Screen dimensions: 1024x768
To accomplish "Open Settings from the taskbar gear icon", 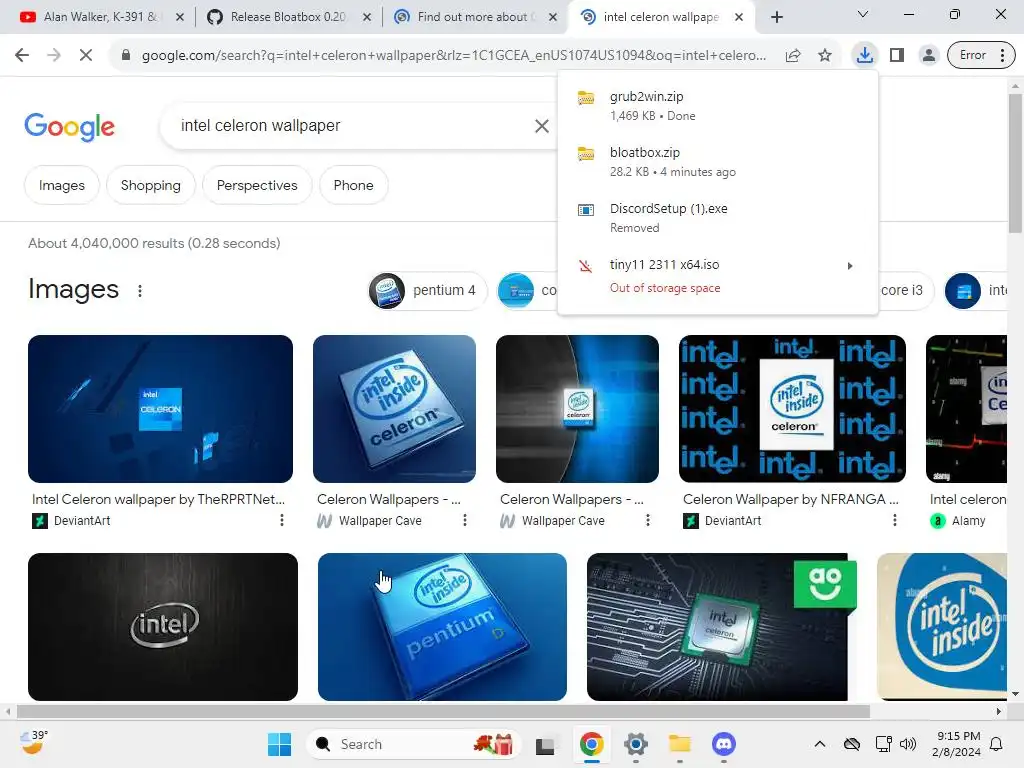I will point(635,744).
